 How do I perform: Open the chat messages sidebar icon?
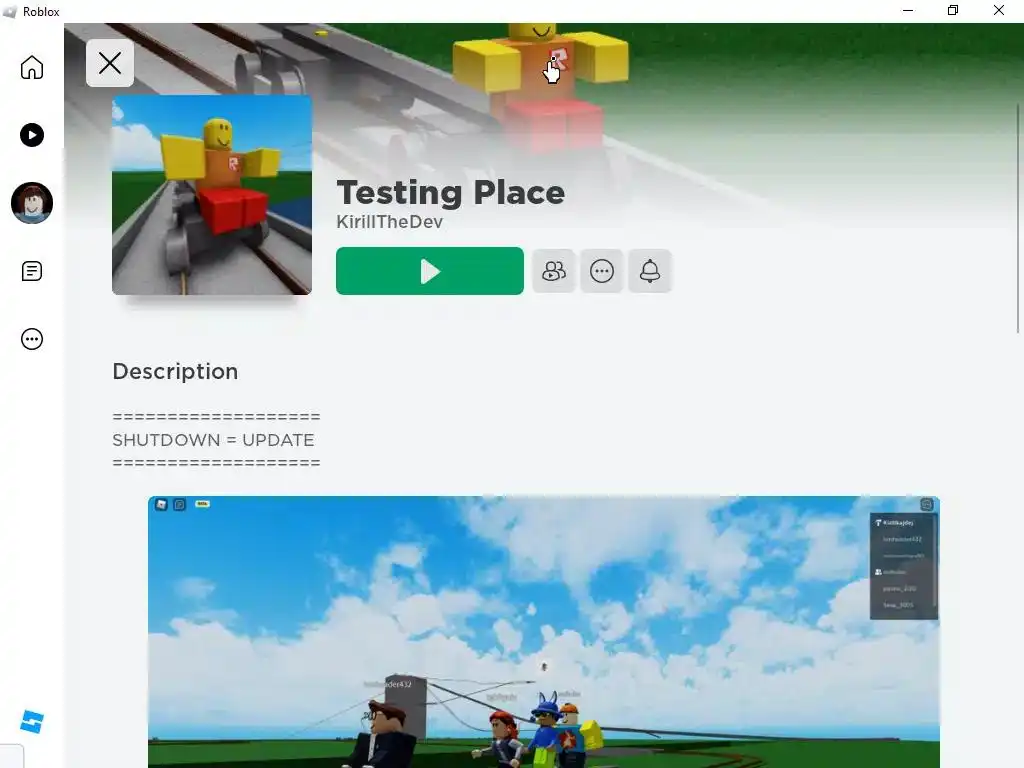(31, 271)
